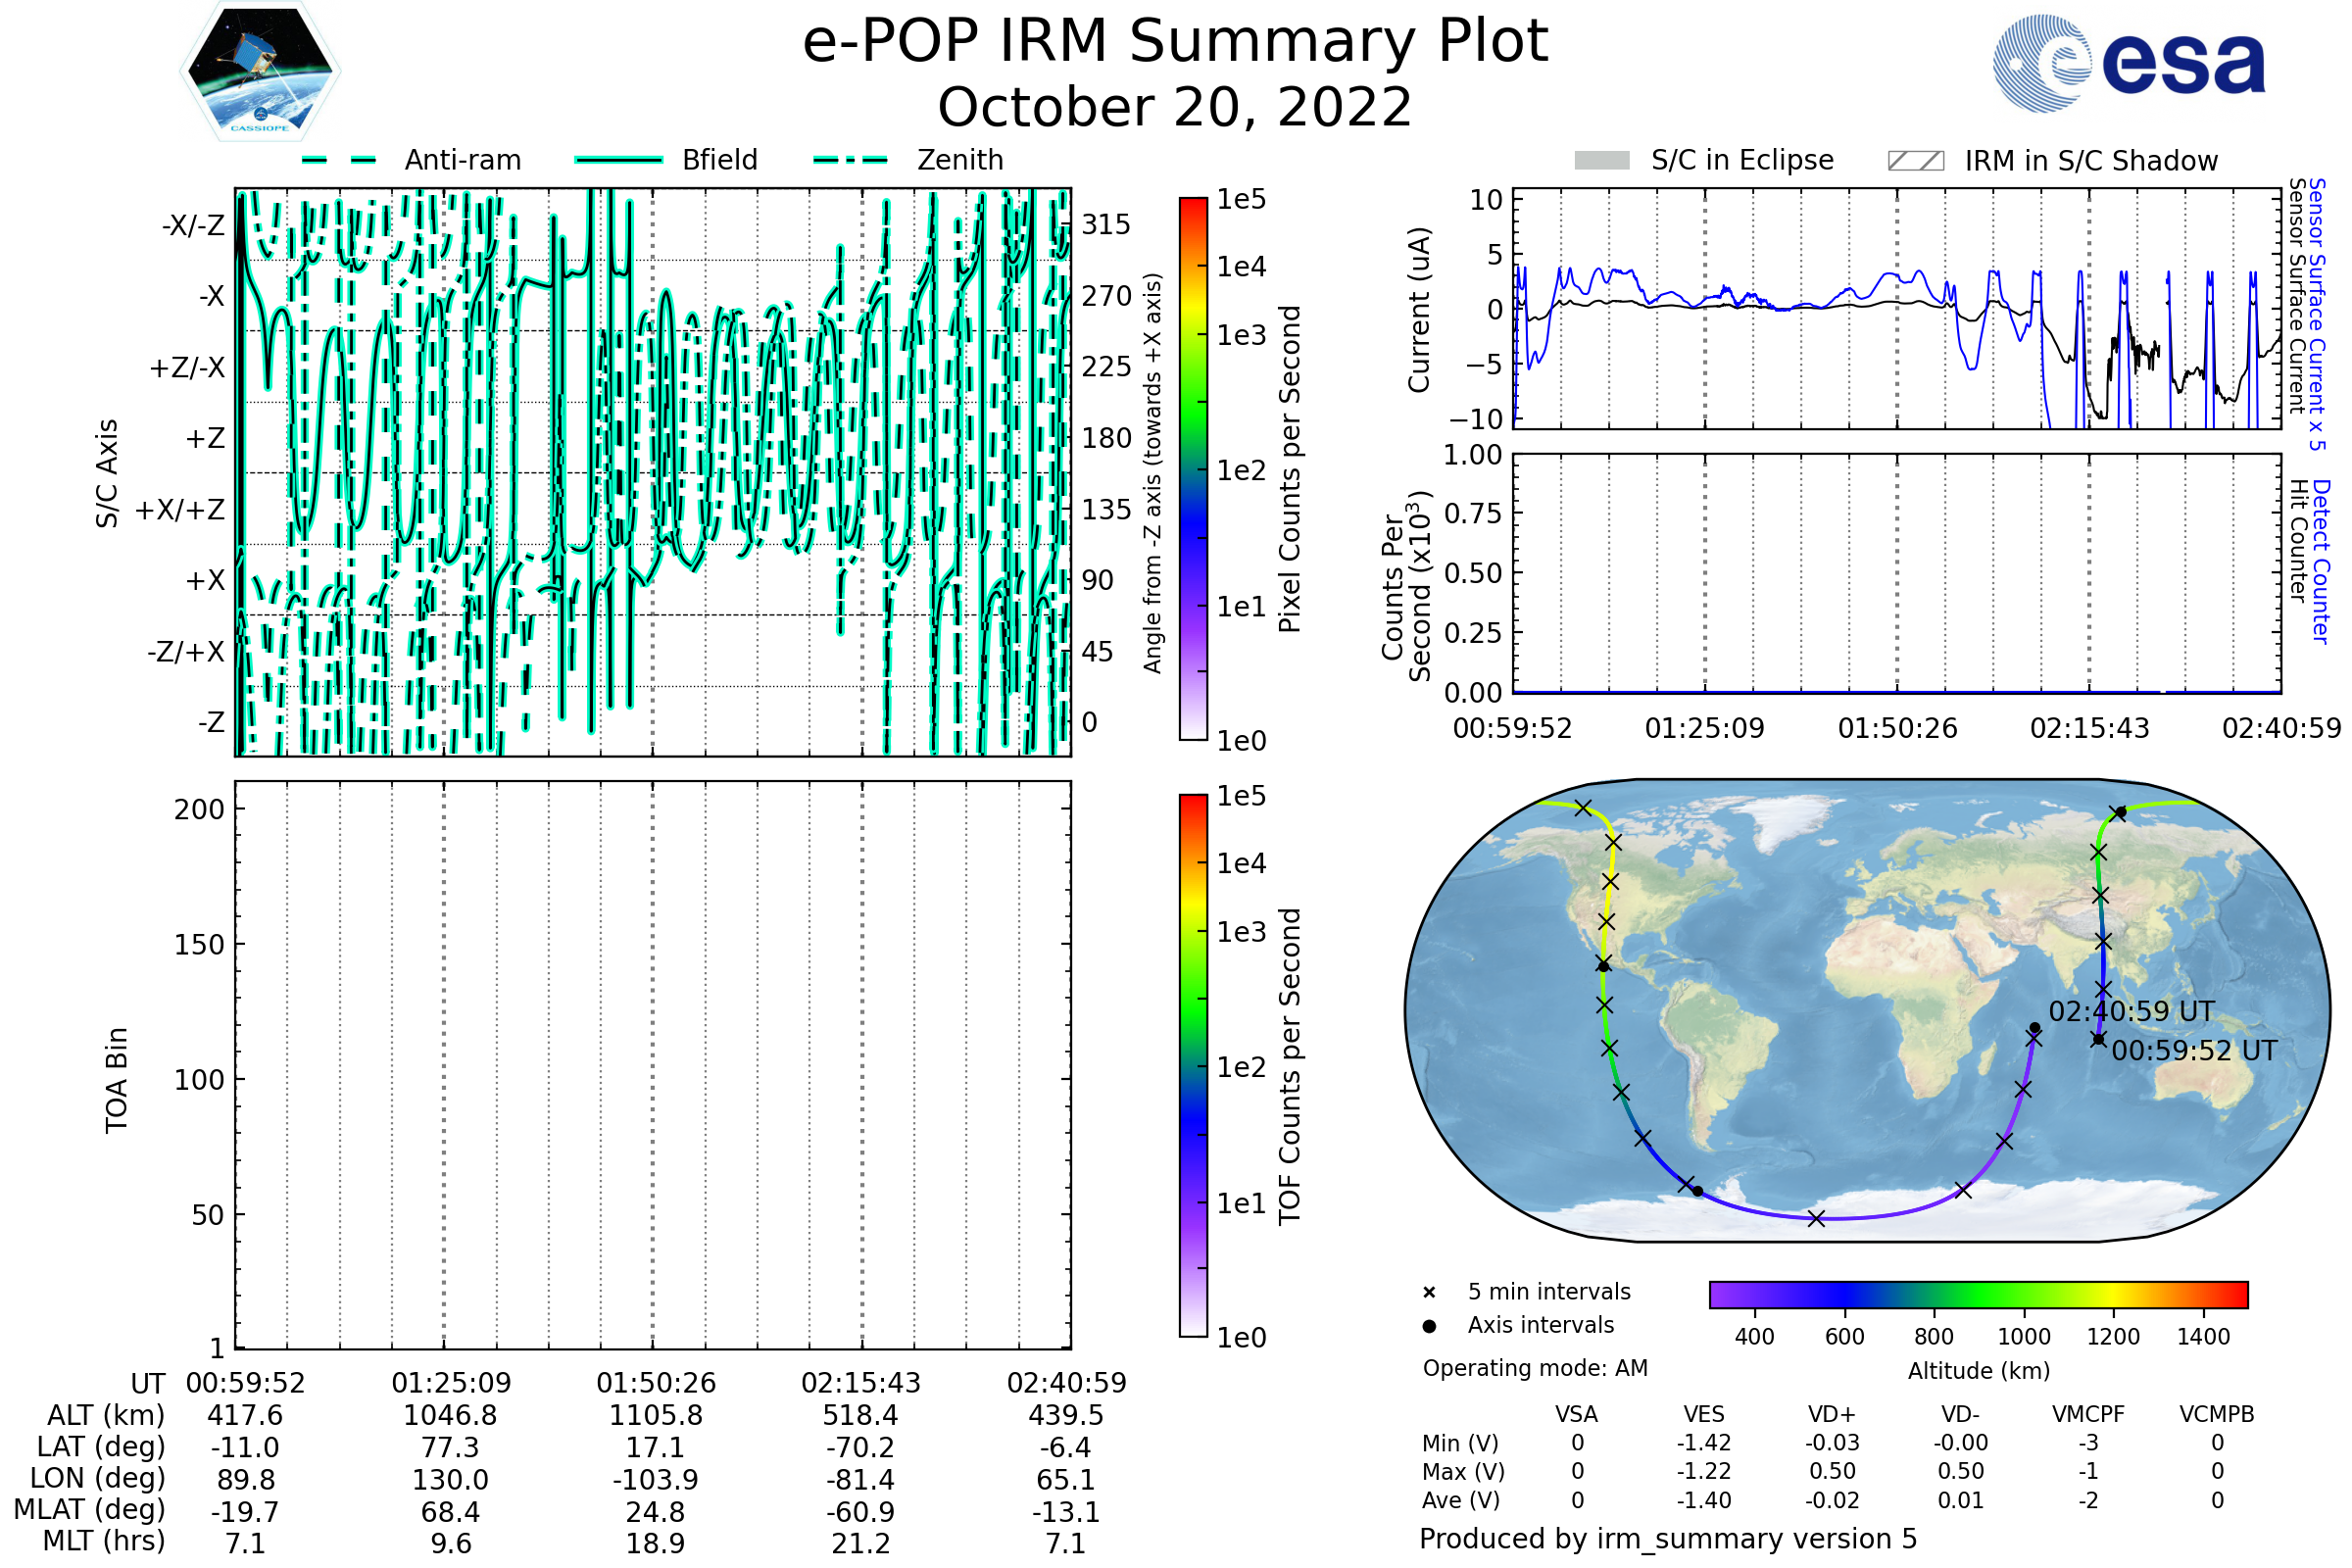Click the e-POP IRM Summary Plot title
The width and height of the screenshot is (2352, 1568).
coord(1175,42)
